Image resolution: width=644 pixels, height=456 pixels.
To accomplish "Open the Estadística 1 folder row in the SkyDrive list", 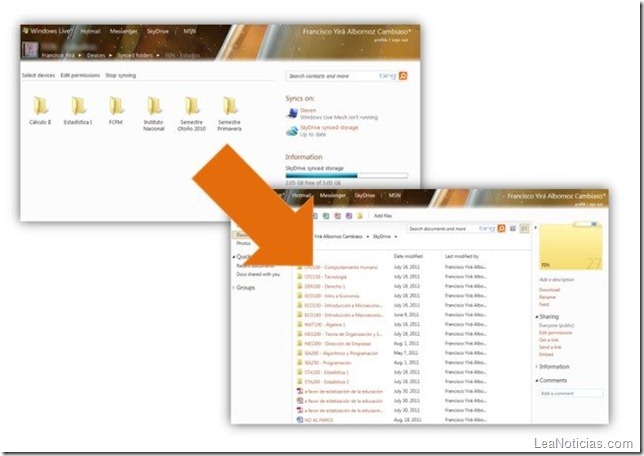I will coord(327,372).
